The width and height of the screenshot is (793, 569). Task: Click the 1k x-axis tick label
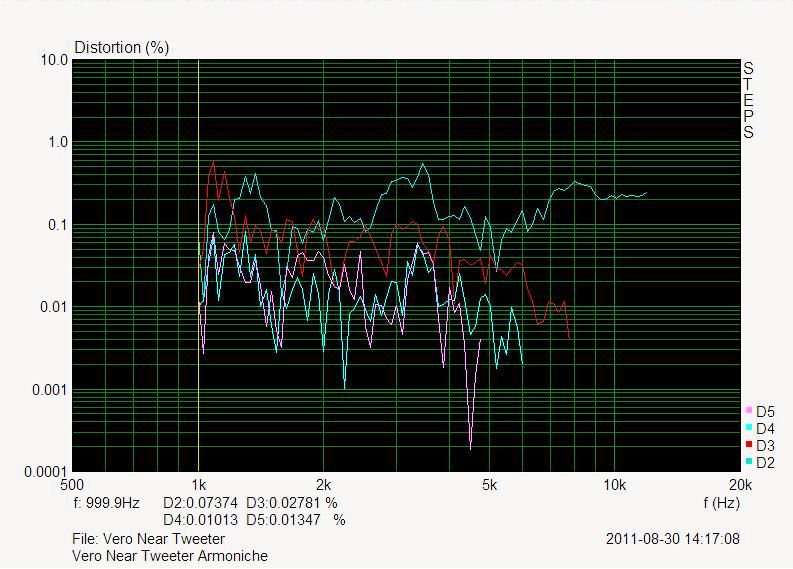(199, 485)
